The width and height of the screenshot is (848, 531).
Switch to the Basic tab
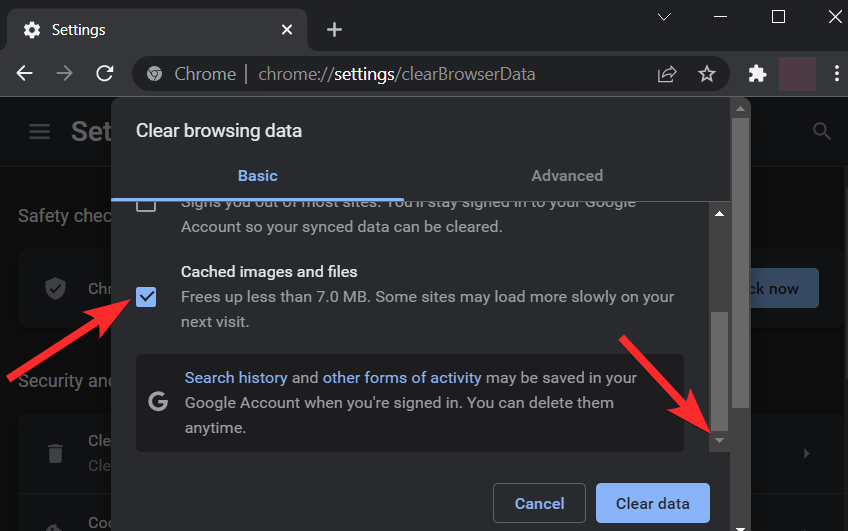[x=257, y=176]
